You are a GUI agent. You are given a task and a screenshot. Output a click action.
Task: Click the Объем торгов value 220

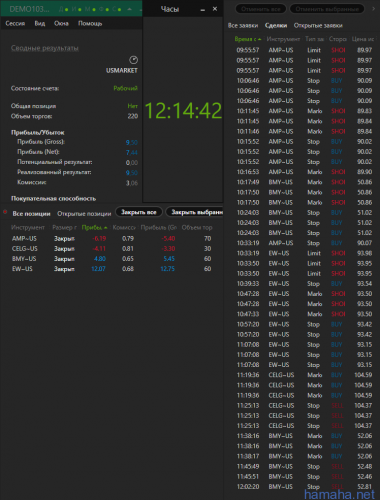pyautogui.click(x=133, y=116)
